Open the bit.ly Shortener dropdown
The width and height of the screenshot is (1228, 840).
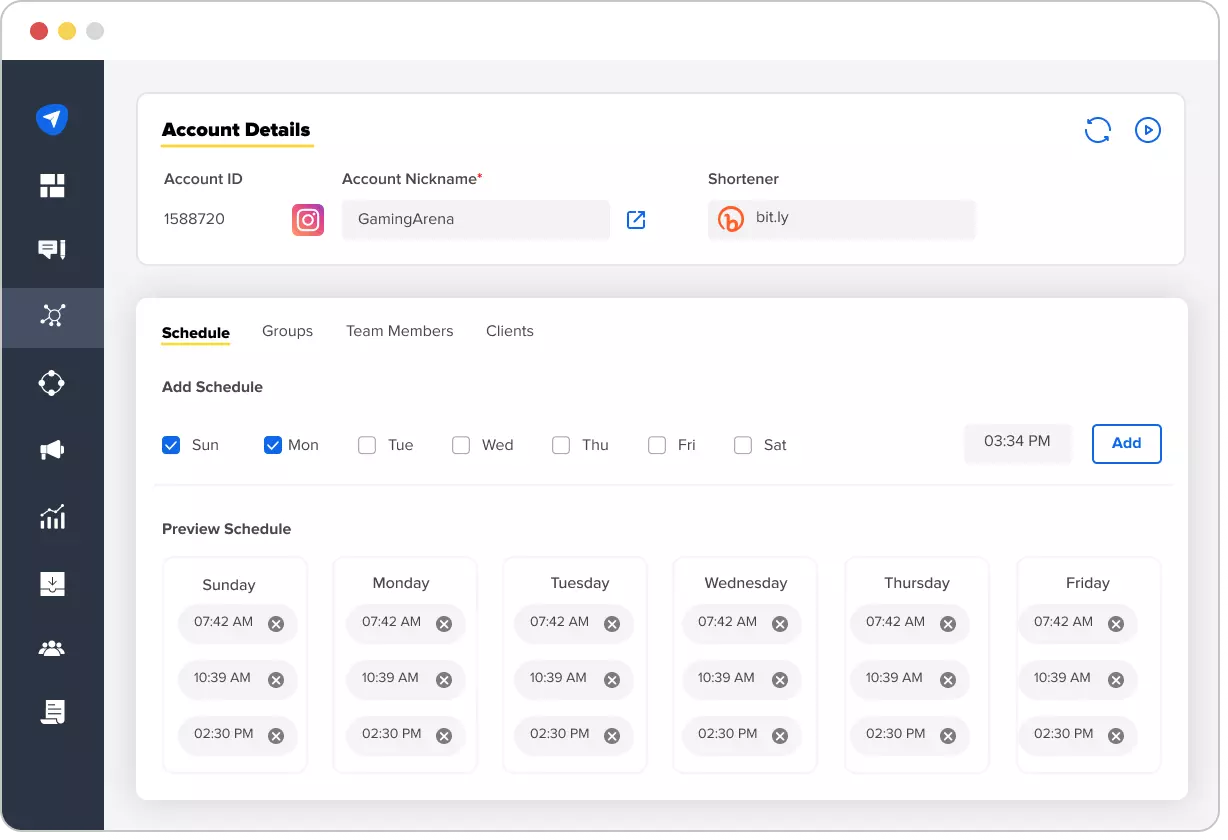[841, 220]
